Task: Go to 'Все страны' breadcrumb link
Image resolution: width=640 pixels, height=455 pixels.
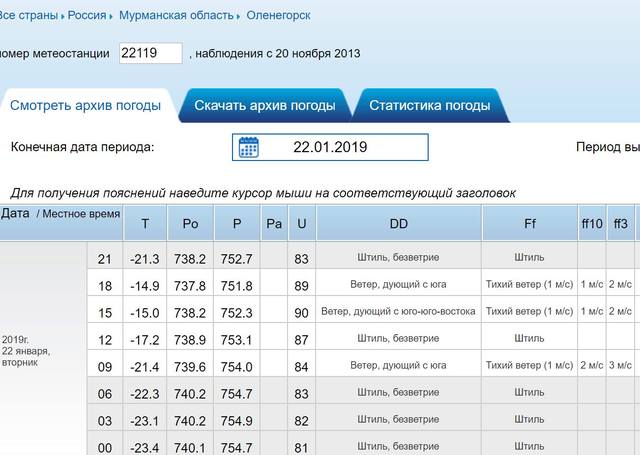Action: [x=29, y=15]
